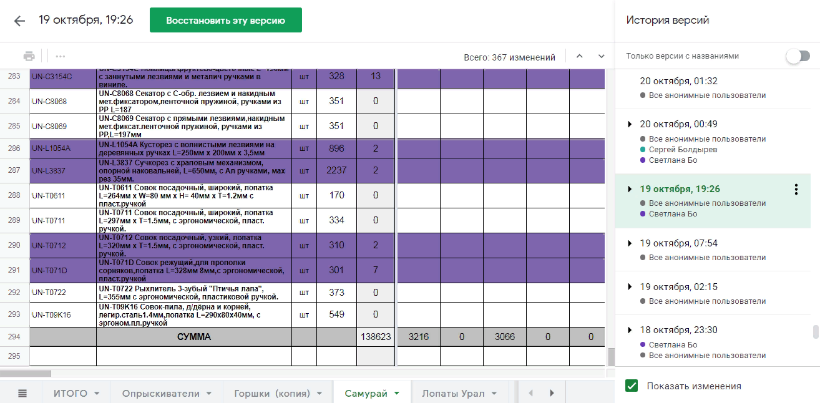Screen dimensions: 820x403
Task: Expand the 20 октября, 00:49 version group
Action: pos(629,124)
